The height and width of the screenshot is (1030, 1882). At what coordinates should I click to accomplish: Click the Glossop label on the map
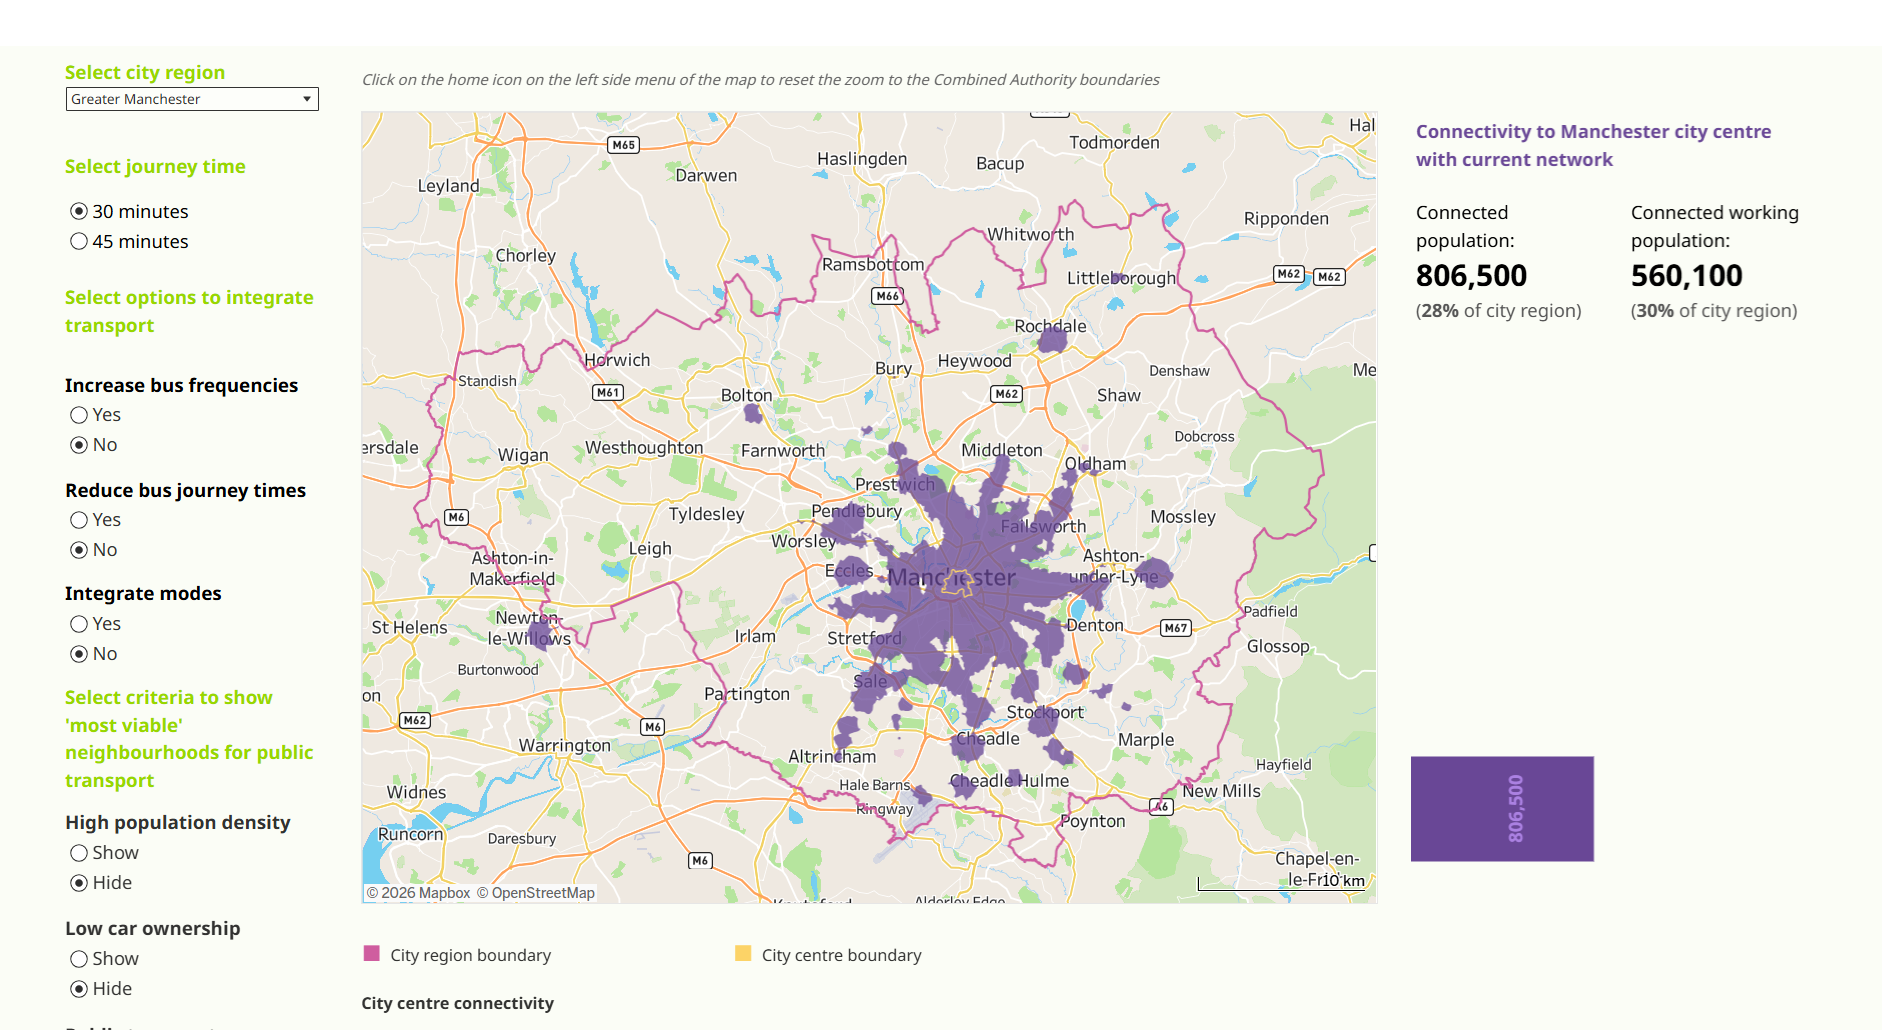click(1278, 647)
